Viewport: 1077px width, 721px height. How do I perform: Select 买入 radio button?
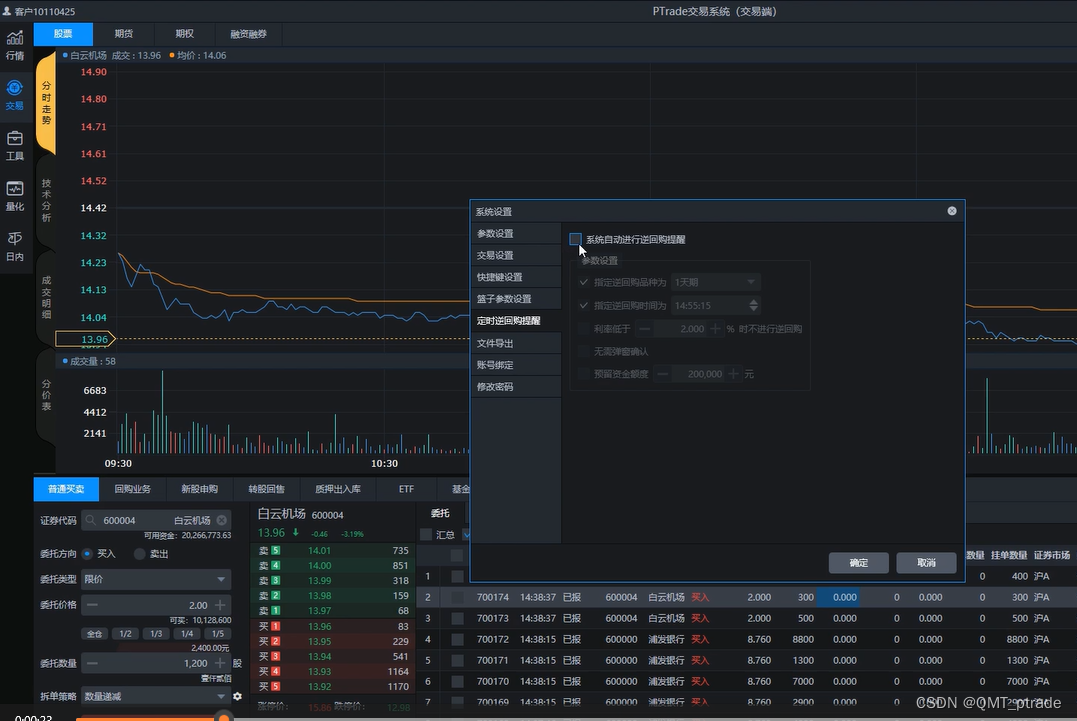87,553
